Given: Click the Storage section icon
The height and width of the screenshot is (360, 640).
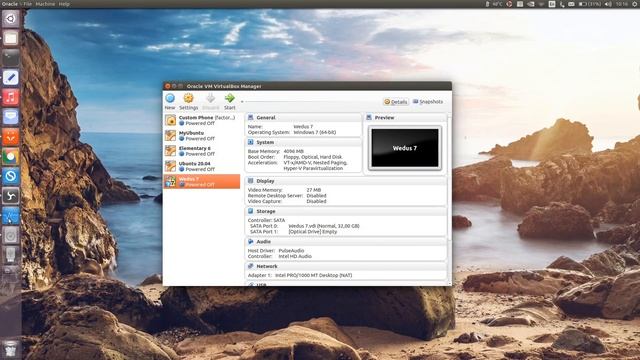Looking at the screenshot, I should [x=251, y=211].
